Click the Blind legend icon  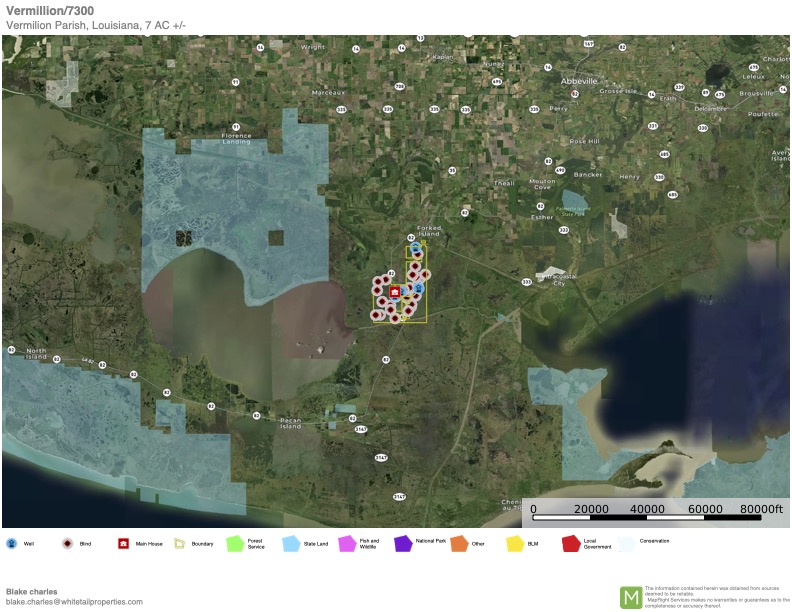tap(67, 543)
